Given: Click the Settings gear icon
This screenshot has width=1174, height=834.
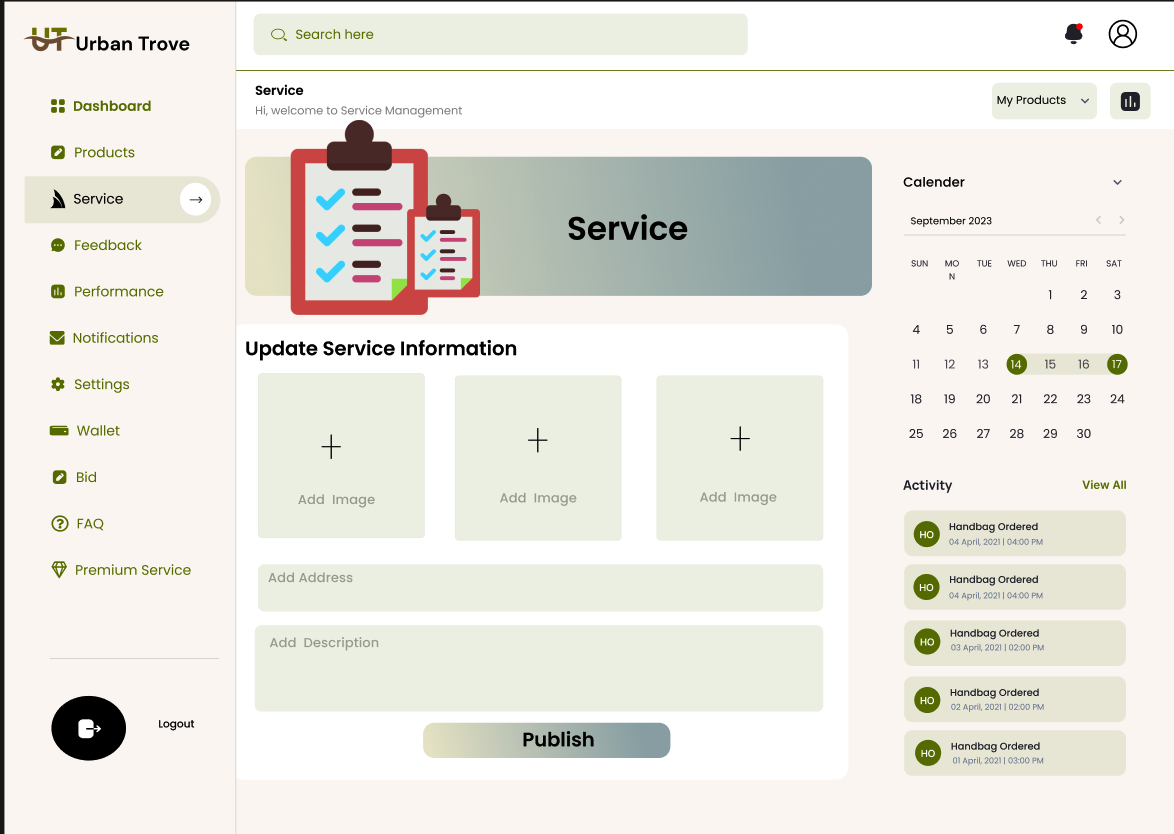Looking at the screenshot, I should pos(58,385).
